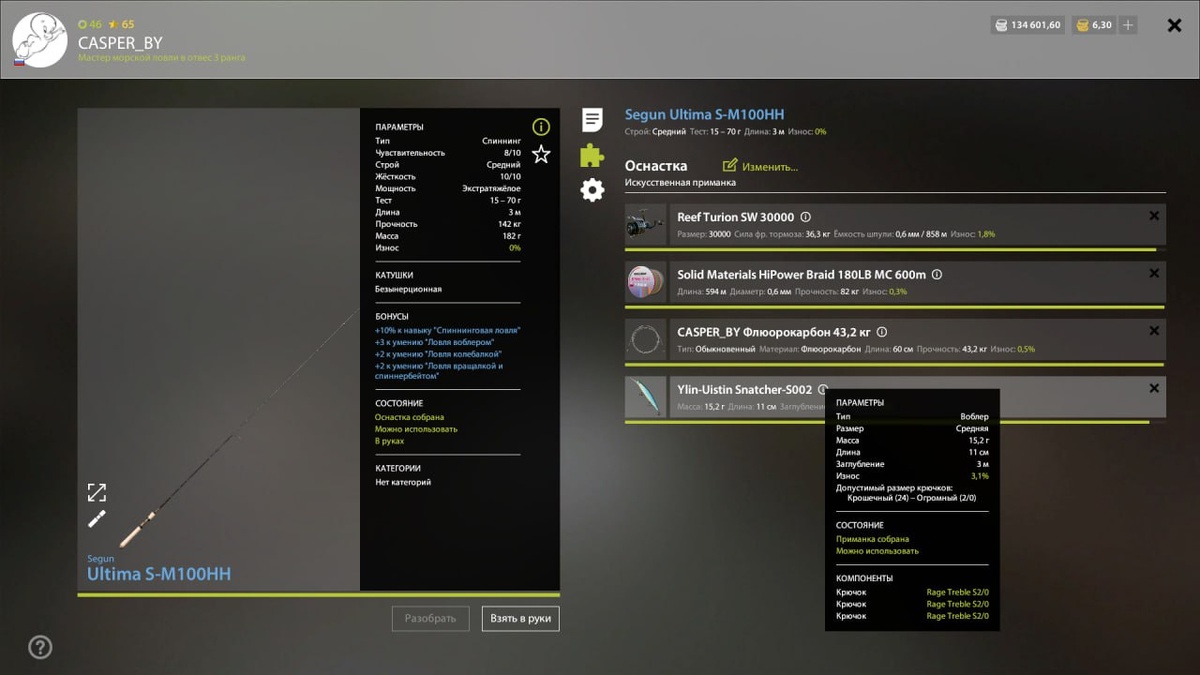Mark the rod as favorite with the star icon
The height and width of the screenshot is (675, 1200).
pyautogui.click(x=541, y=154)
